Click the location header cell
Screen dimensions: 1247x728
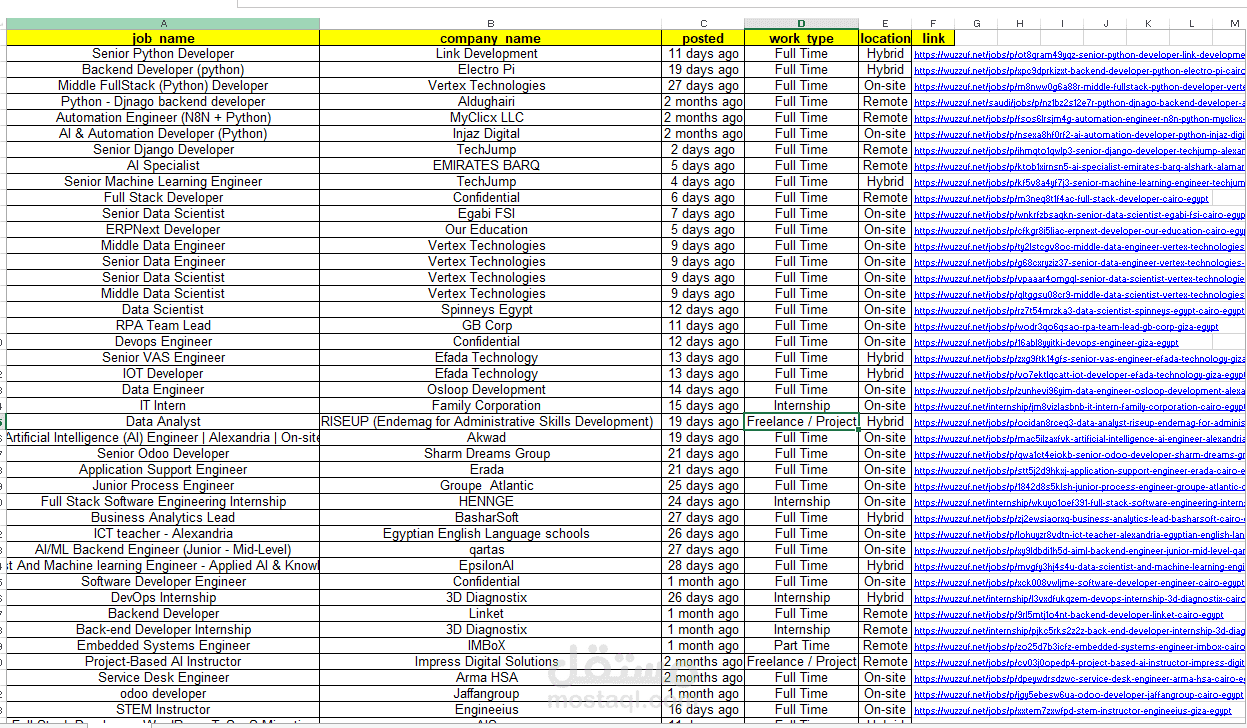(885, 38)
